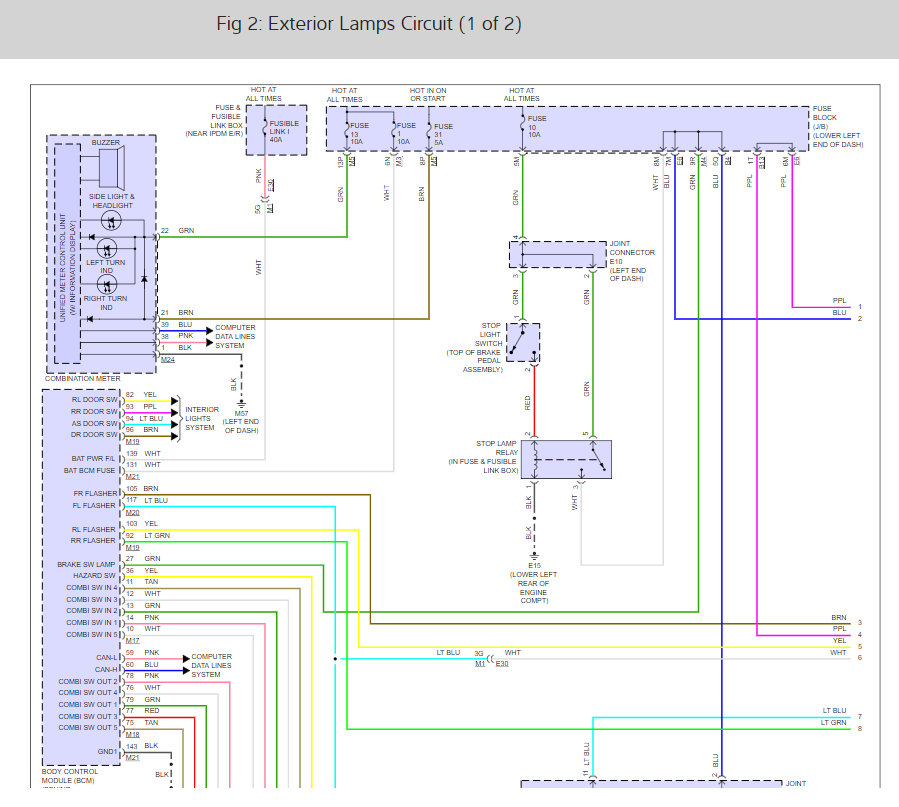Viewport: 899px width, 807px height.
Task: Click the 'HAZARD SW' terminal label
Action: (95, 575)
